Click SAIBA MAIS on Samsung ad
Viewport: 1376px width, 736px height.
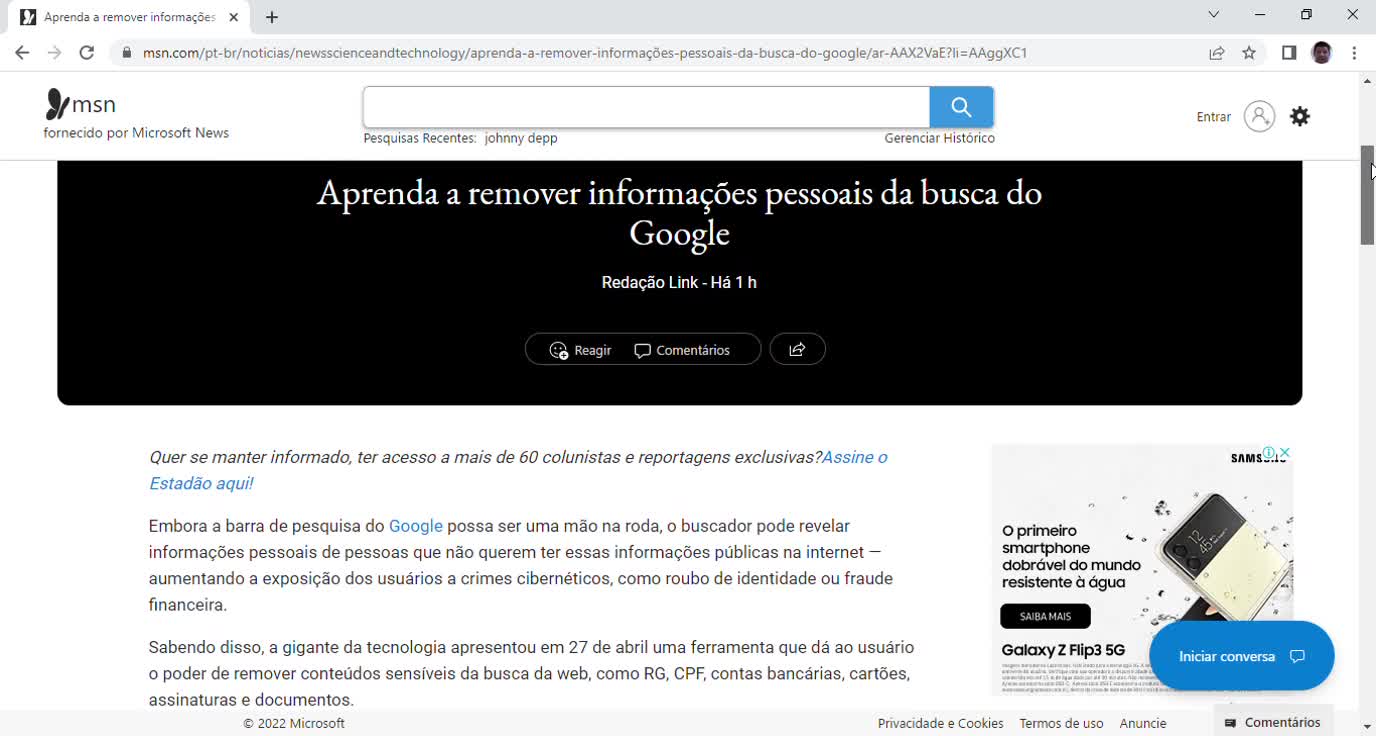coord(1045,616)
